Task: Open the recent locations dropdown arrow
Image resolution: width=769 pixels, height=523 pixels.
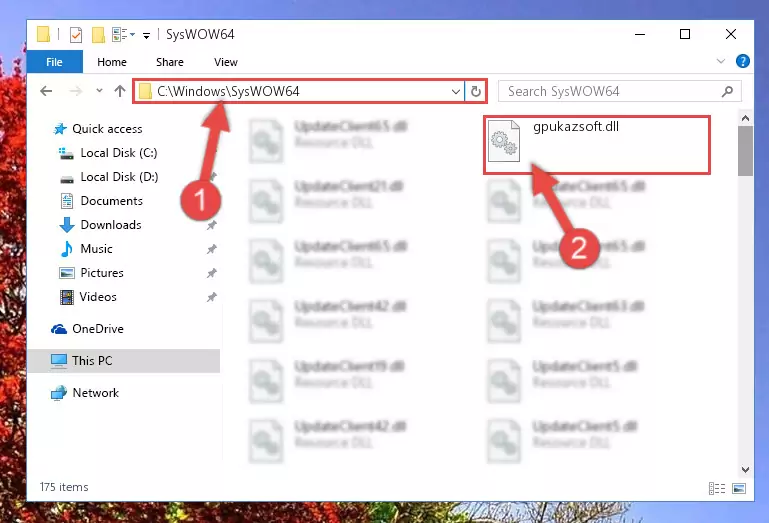Action: pyautogui.click(x=99, y=91)
